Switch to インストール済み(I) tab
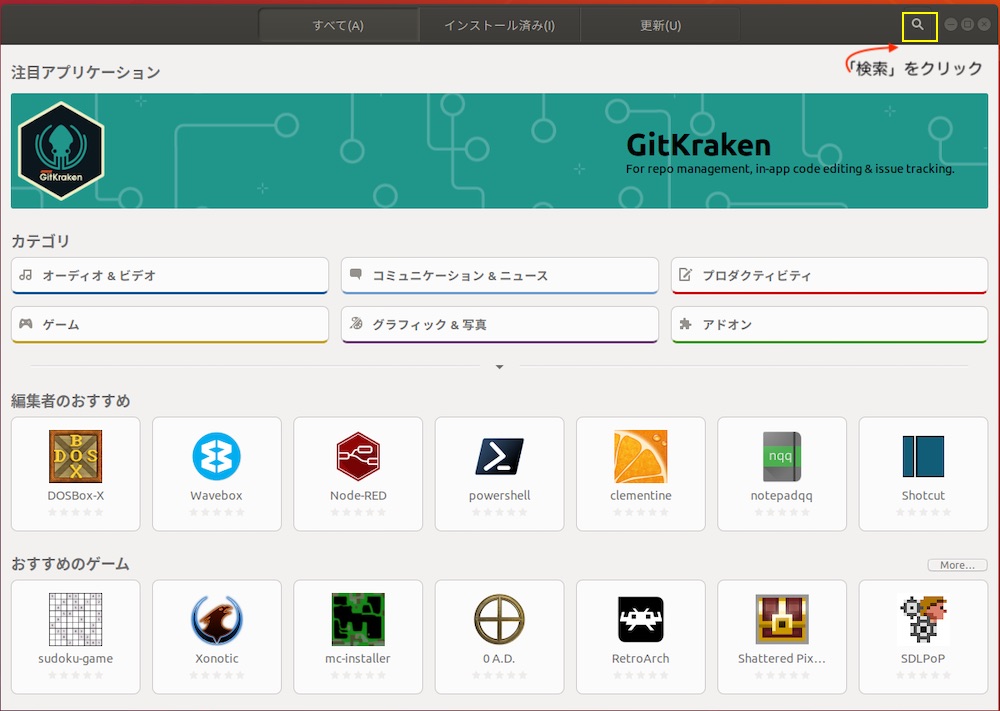The image size is (1000, 711). (x=499, y=26)
